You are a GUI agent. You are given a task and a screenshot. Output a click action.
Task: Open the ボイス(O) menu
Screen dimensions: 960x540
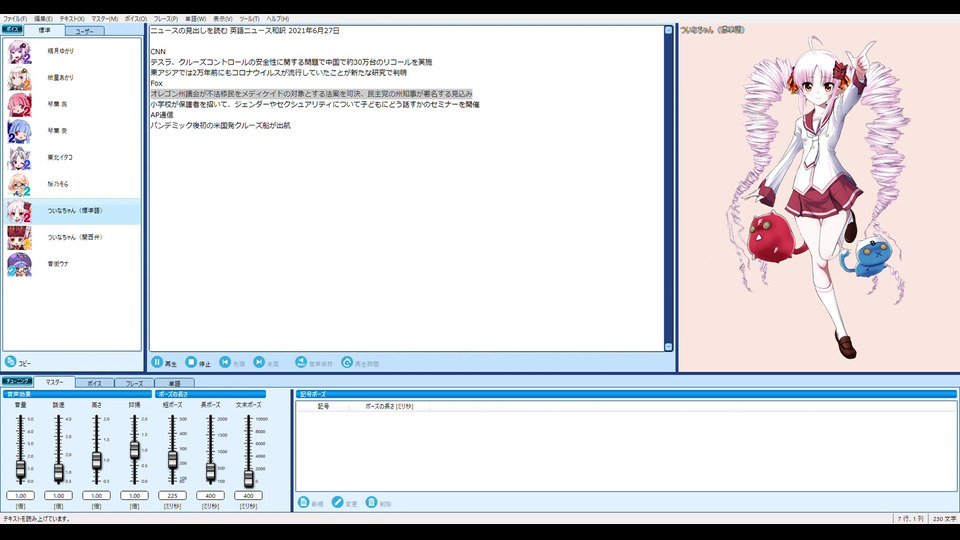coord(136,19)
